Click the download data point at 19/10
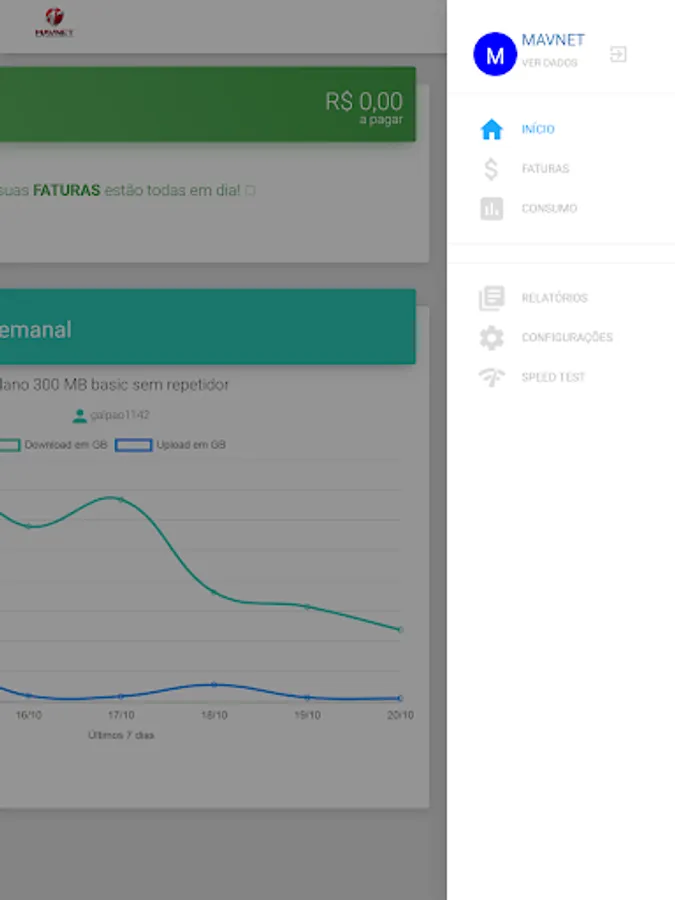 point(307,607)
